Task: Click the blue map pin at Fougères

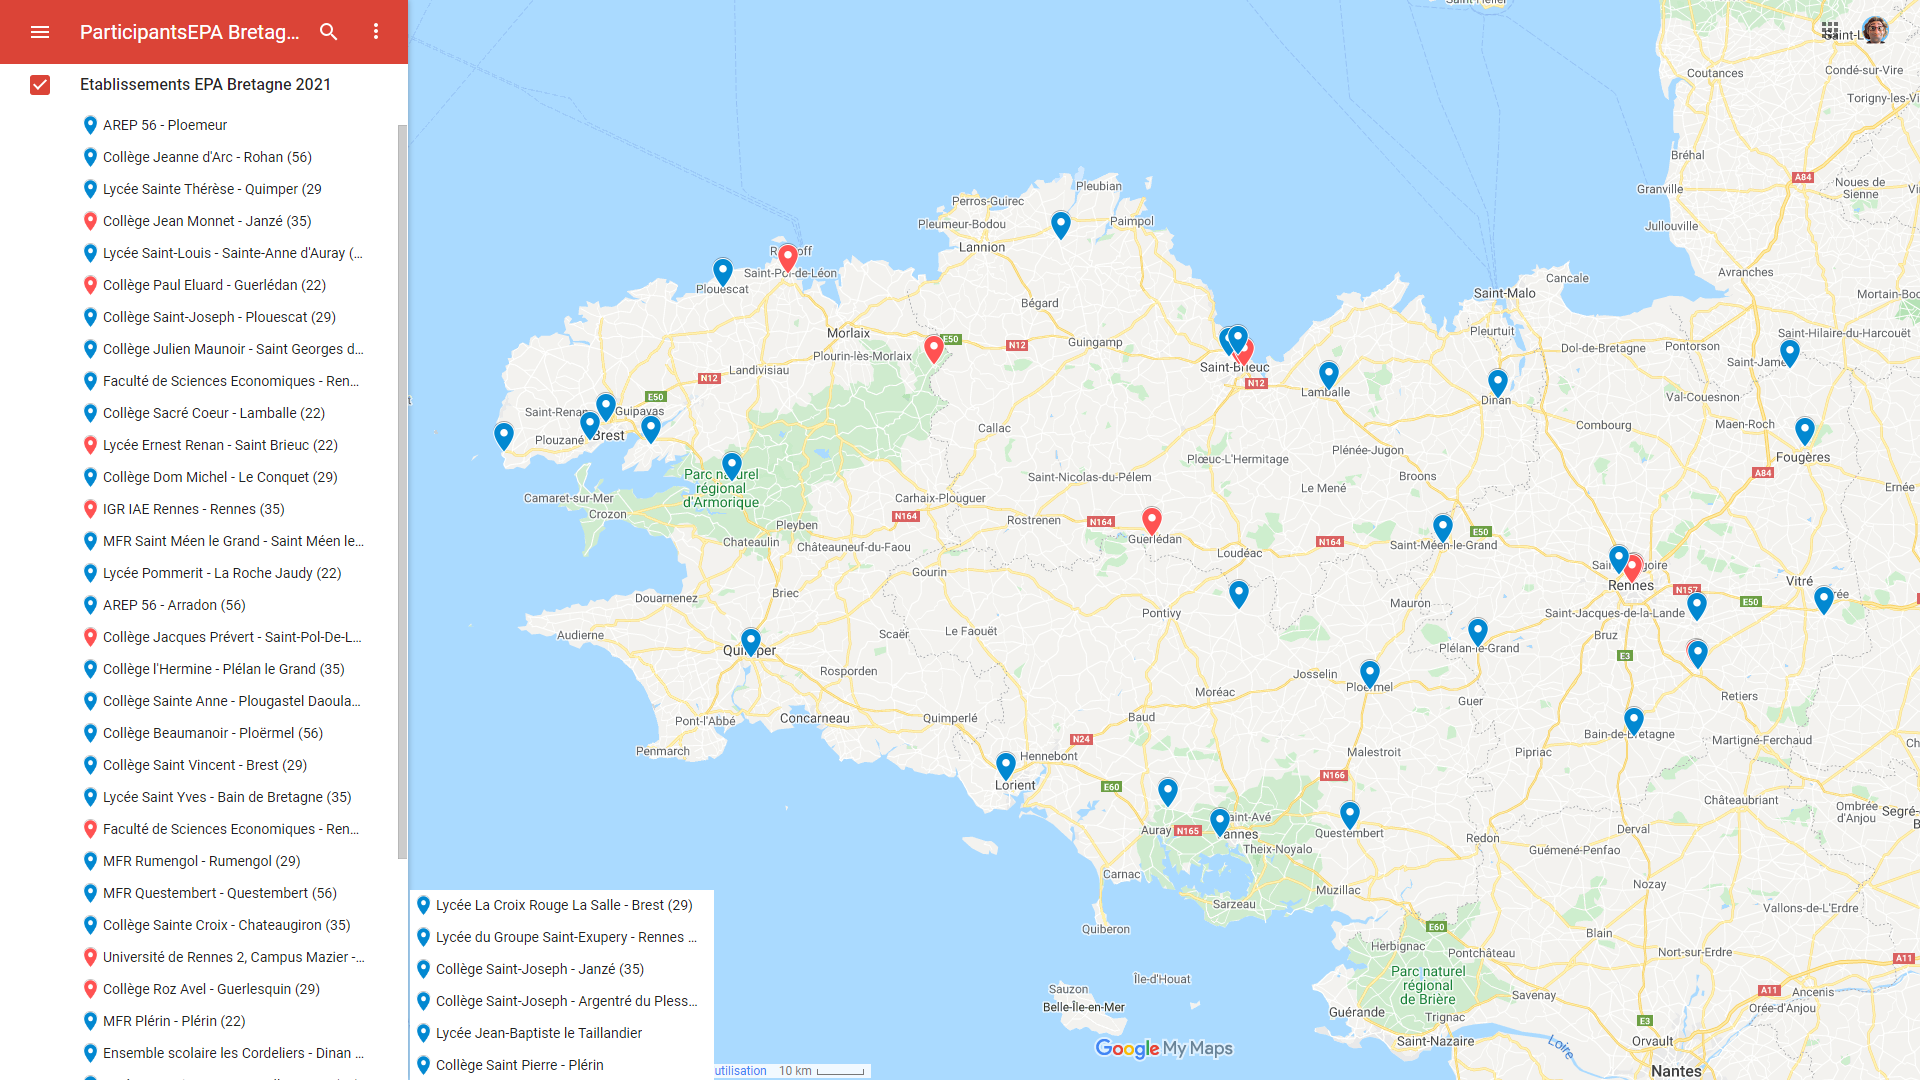Action: click(x=1805, y=431)
